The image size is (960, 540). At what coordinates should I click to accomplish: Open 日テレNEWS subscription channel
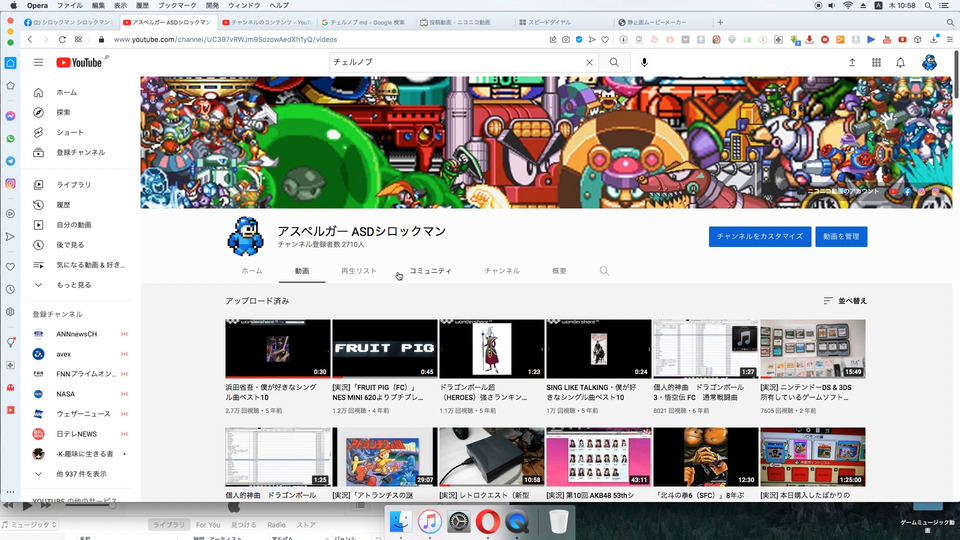pyautogui.click(x=77, y=434)
